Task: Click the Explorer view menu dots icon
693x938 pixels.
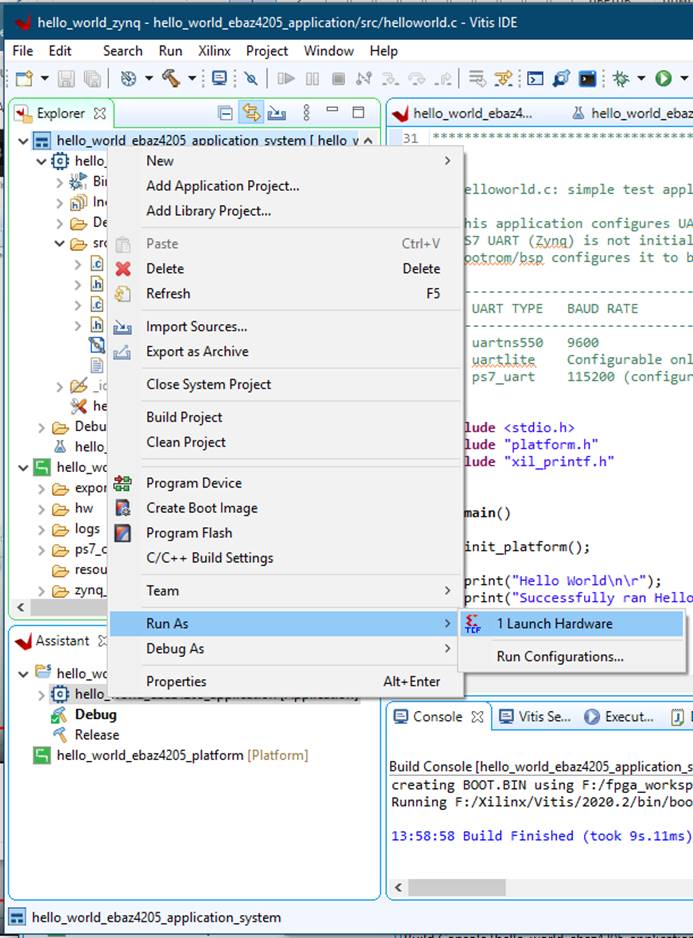Action: [306, 113]
